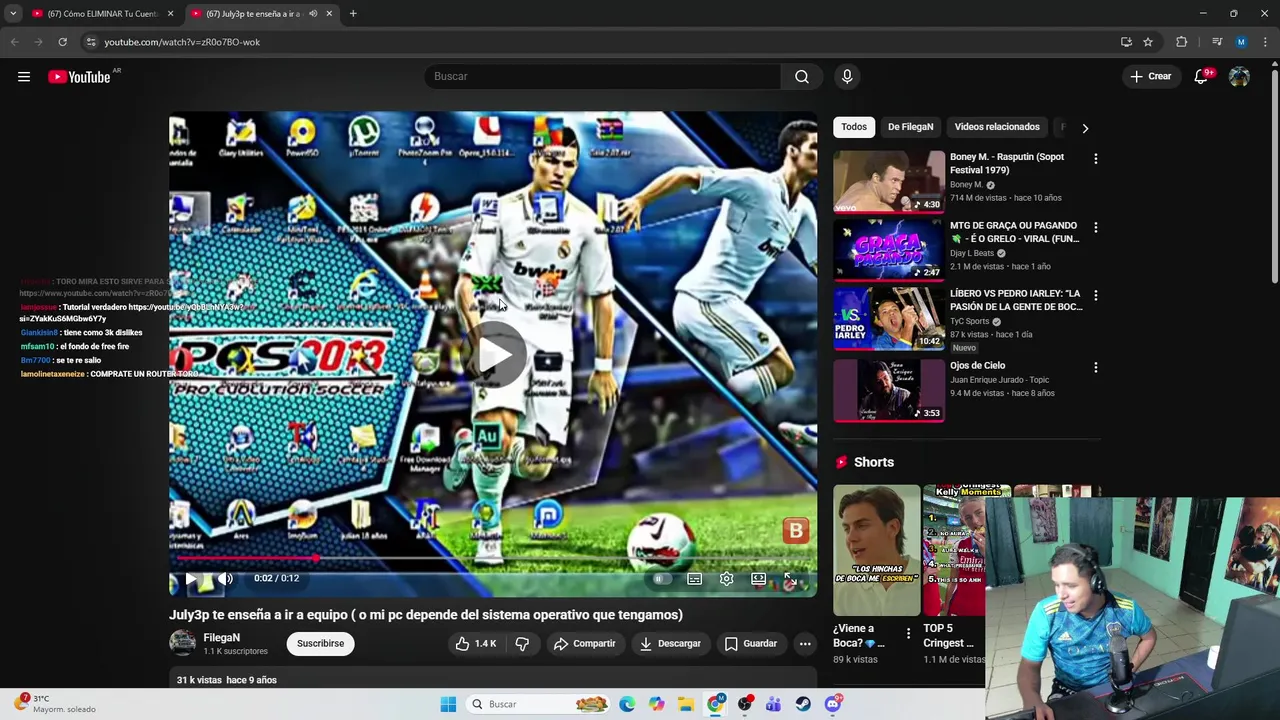Click the Crear button

[x=1151, y=77]
